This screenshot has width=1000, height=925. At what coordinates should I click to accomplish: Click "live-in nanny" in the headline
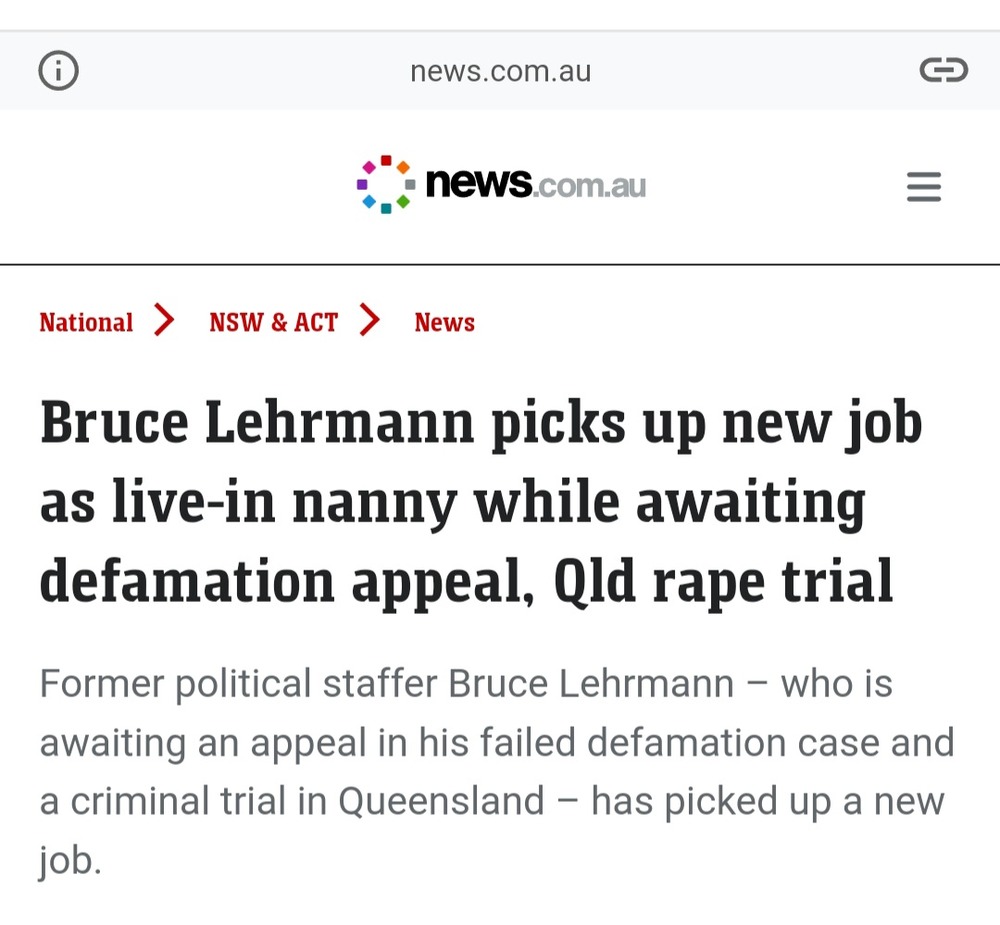tap(285, 504)
